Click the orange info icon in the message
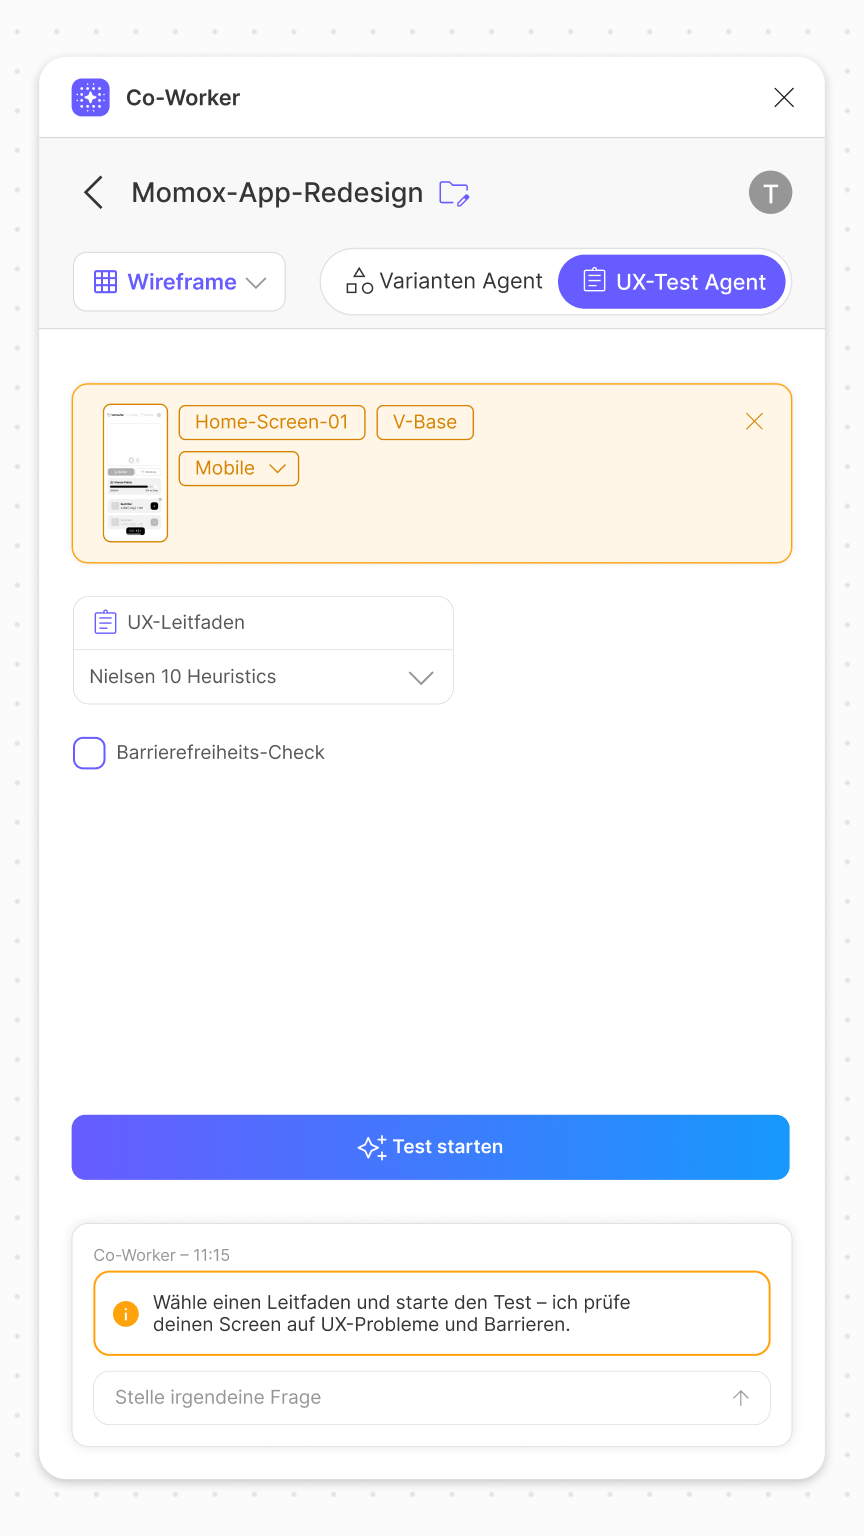 (x=125, y=1313)
